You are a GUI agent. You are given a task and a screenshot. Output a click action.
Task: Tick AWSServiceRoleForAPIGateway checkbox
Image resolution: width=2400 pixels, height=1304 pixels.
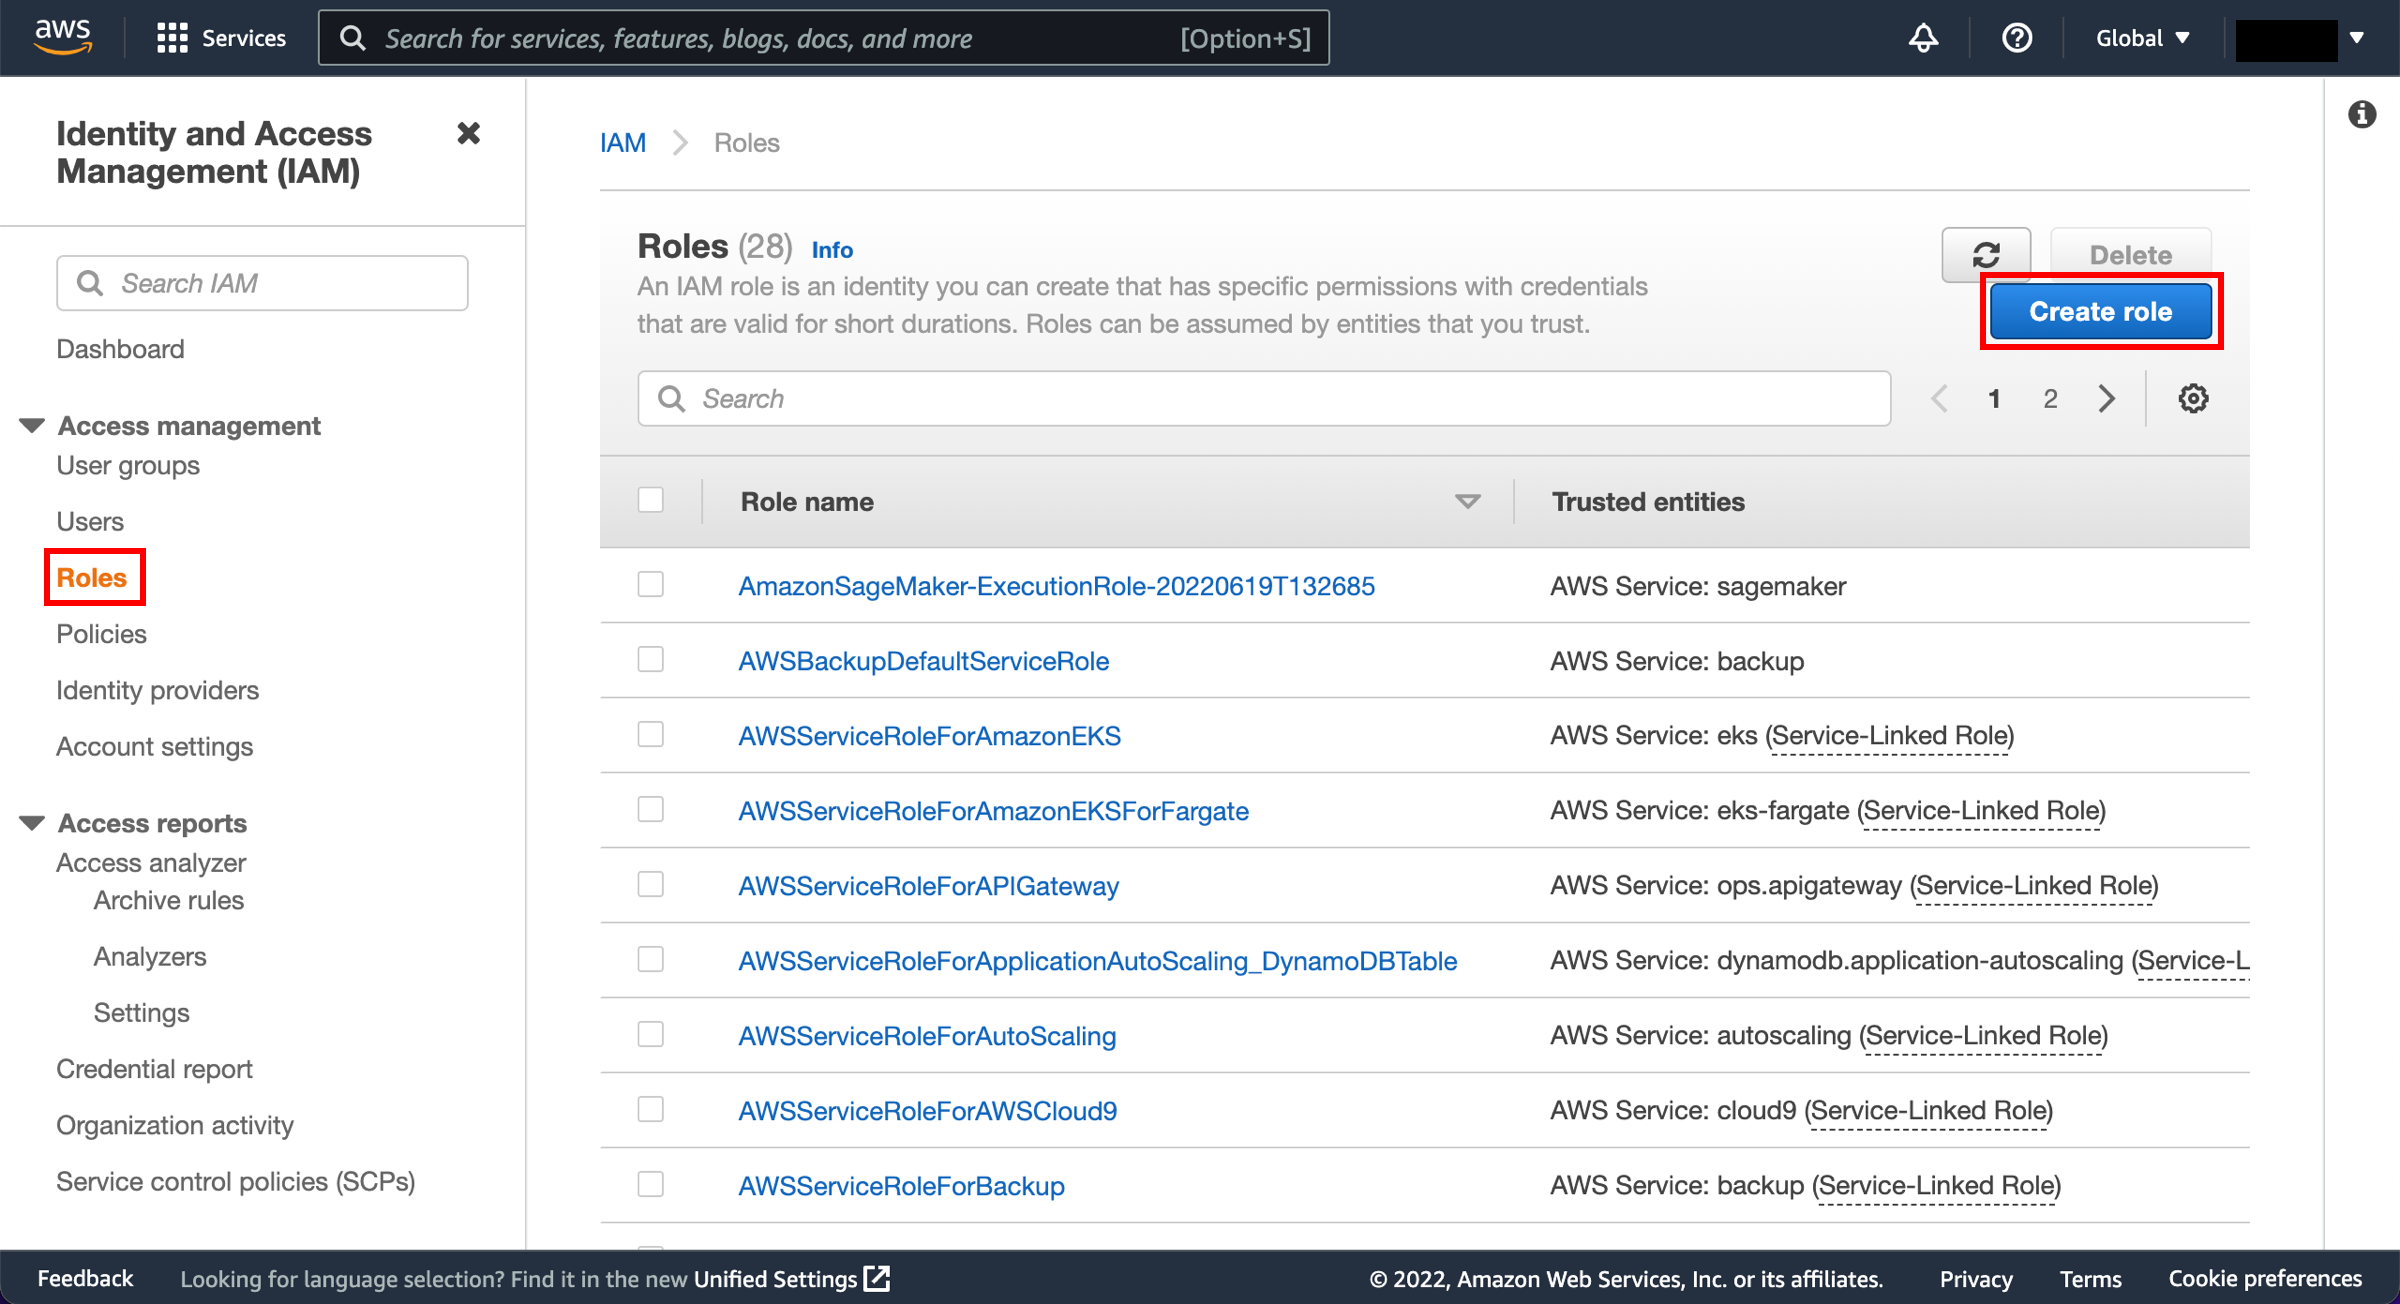point(651,884)
